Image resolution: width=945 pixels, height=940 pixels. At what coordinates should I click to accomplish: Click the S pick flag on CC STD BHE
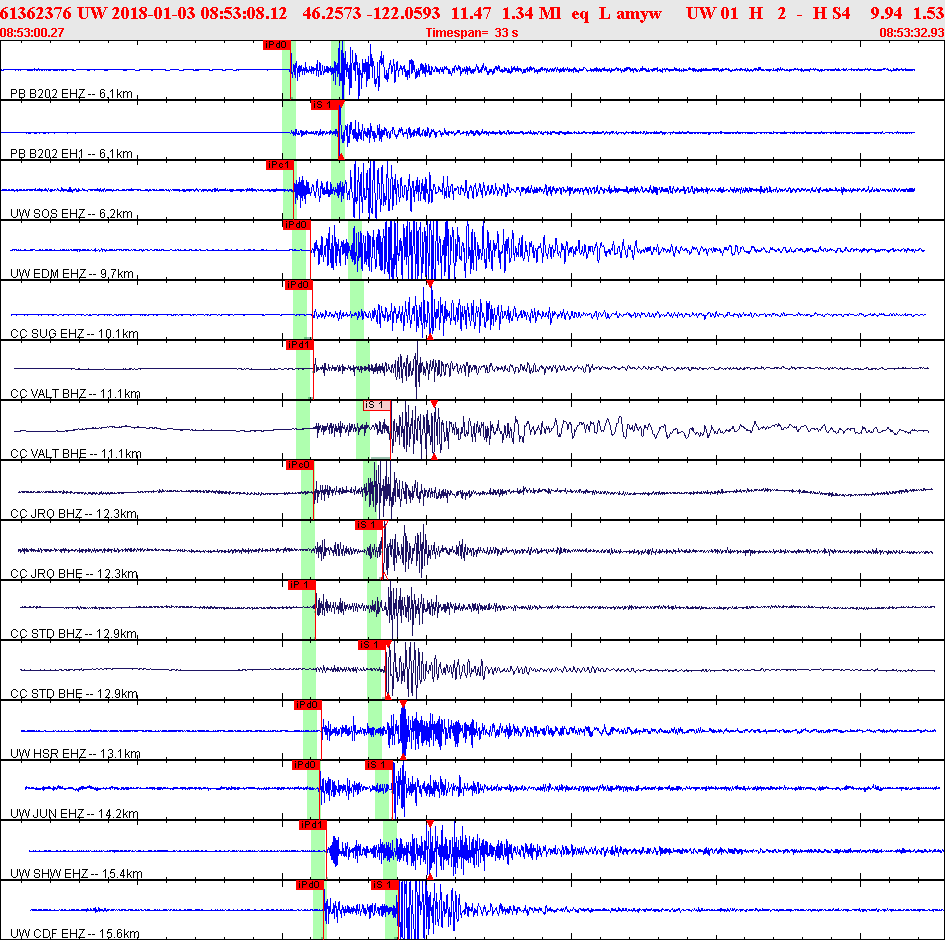[371, 645]
